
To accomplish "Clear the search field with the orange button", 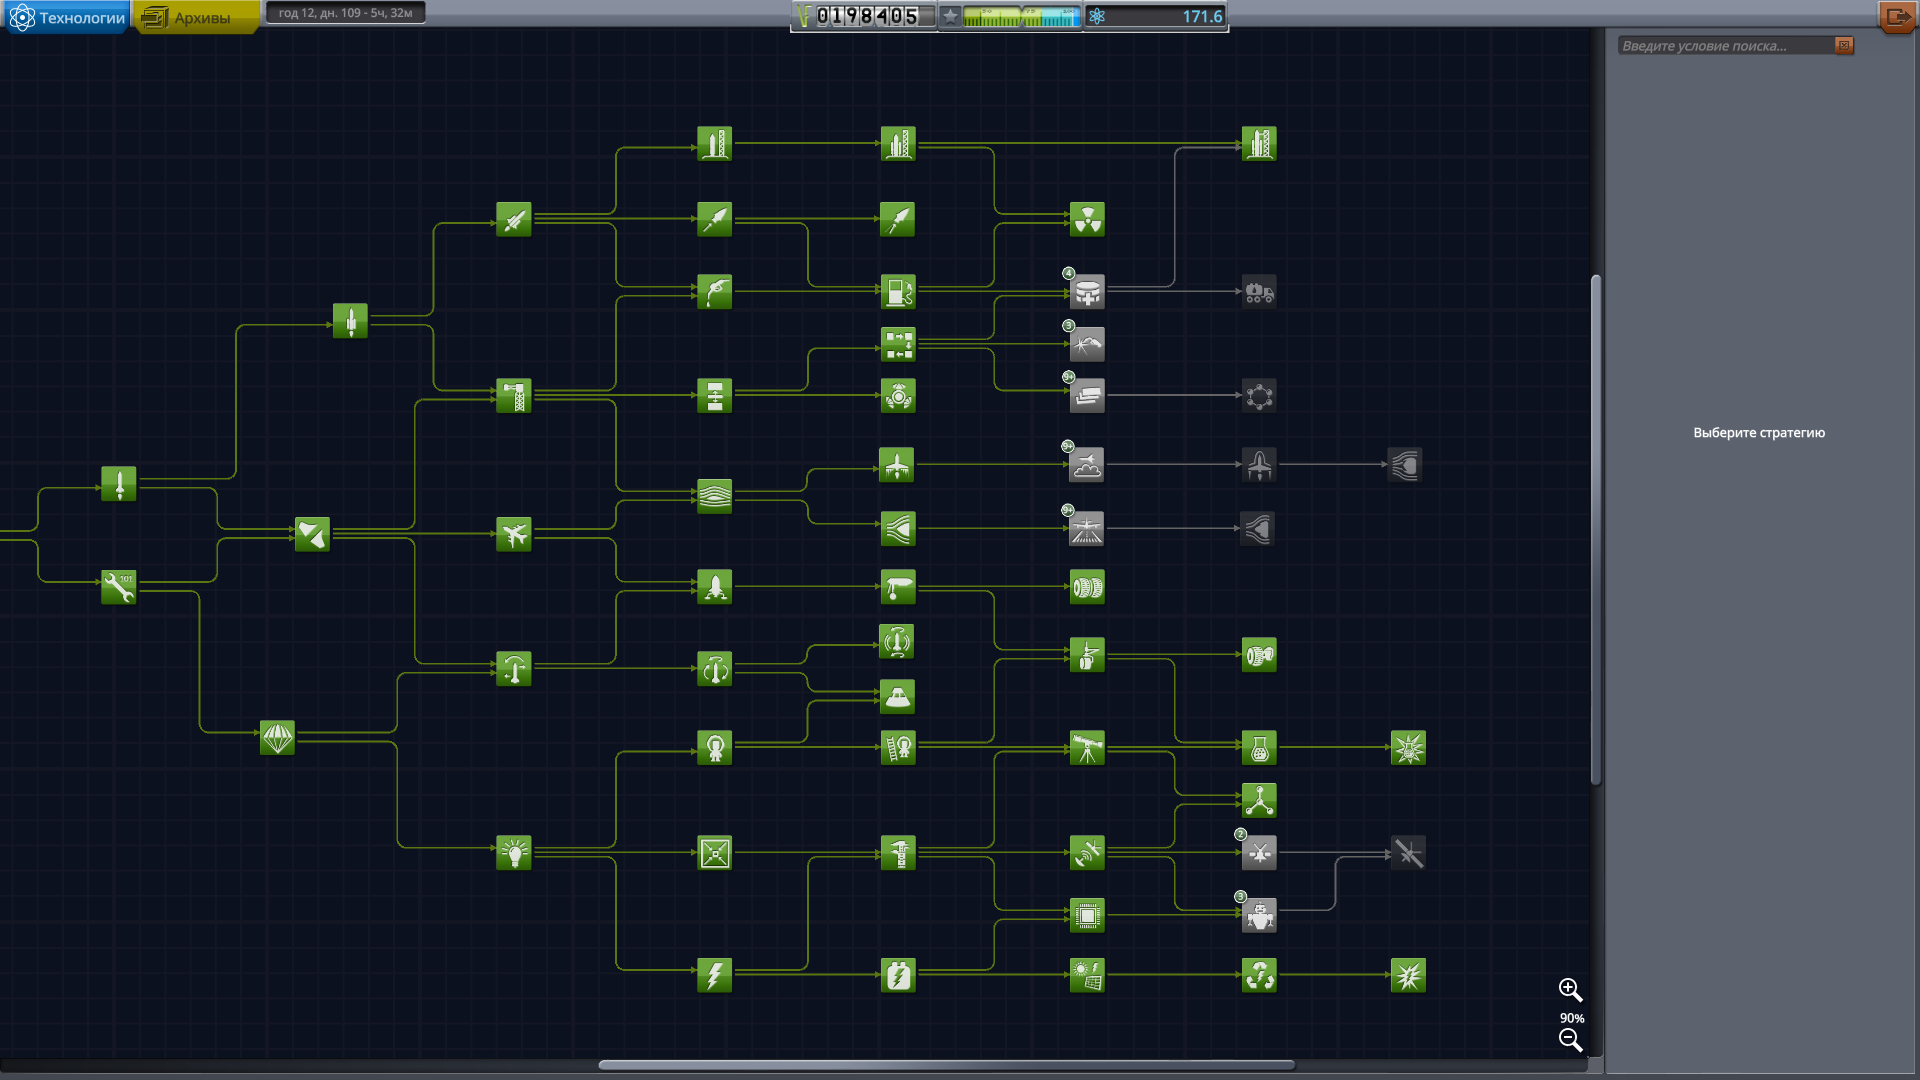I will 1844,45.
